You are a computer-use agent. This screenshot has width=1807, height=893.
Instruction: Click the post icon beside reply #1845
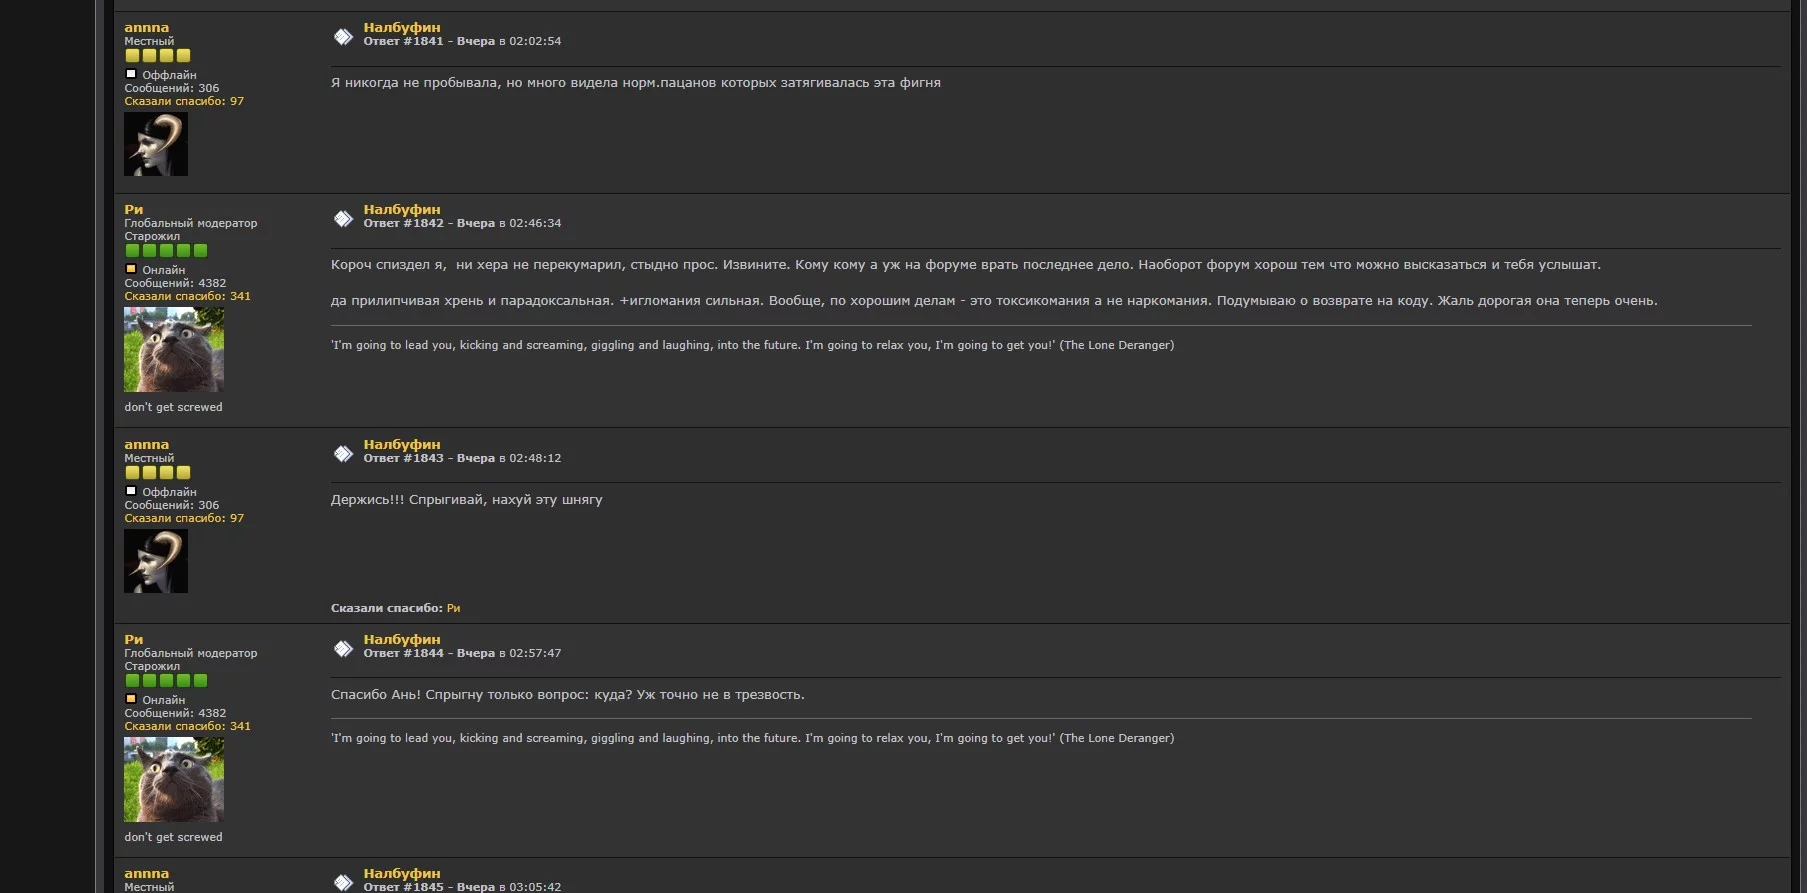click(x=343, y=882)
